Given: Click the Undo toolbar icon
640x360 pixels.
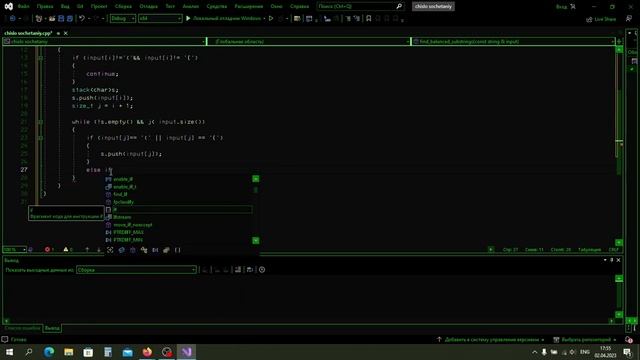Looking at the screenshot, I should click(82, 18).
